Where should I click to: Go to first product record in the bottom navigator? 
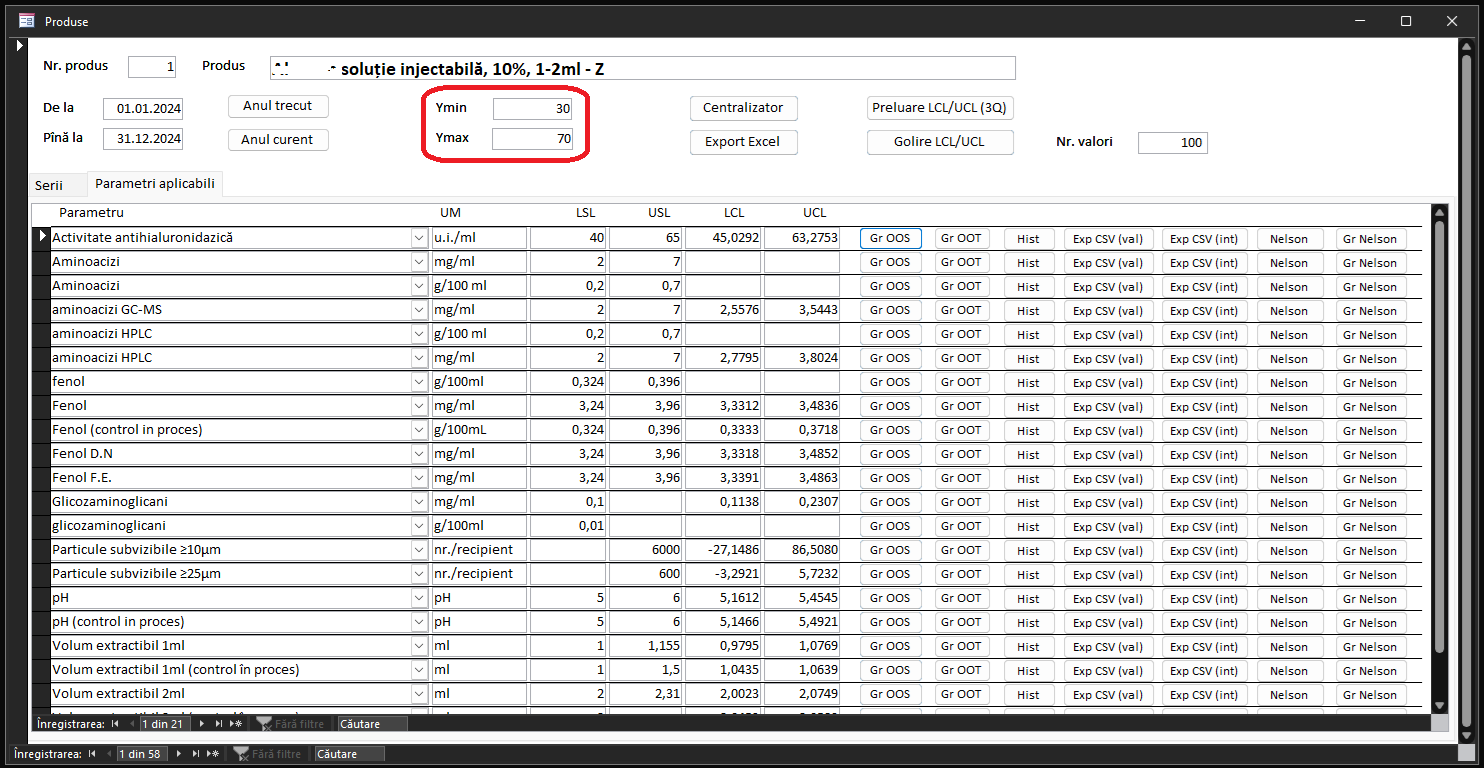(92, 754)
